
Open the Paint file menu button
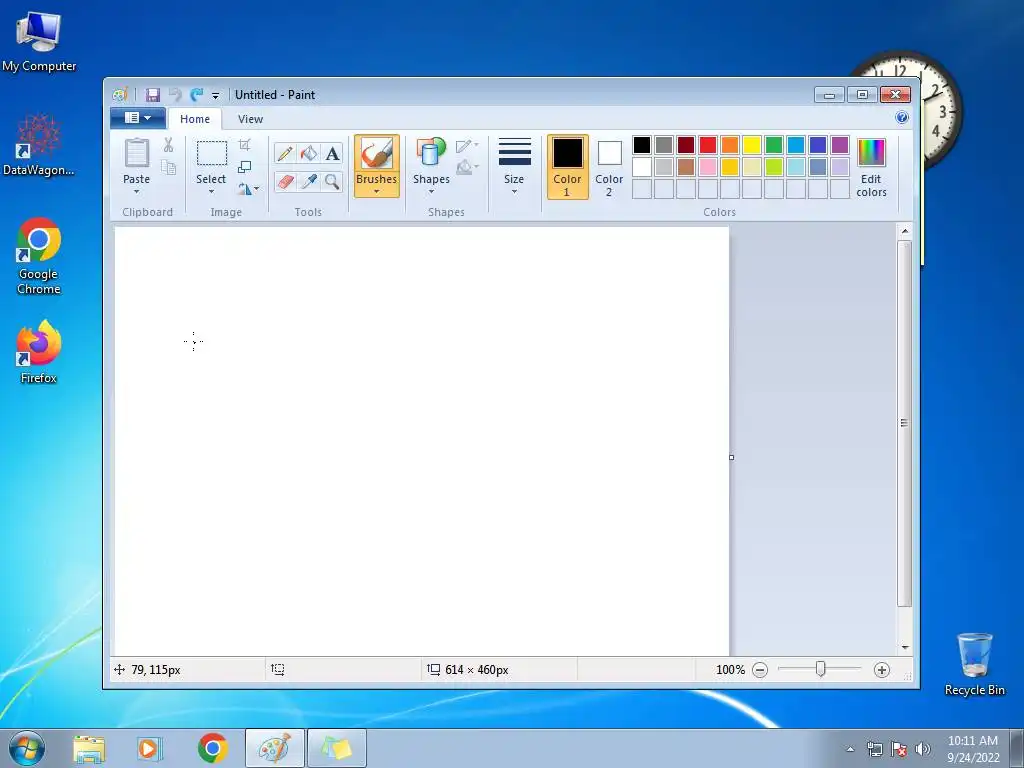pyautogui.click(x=138, y=118)
